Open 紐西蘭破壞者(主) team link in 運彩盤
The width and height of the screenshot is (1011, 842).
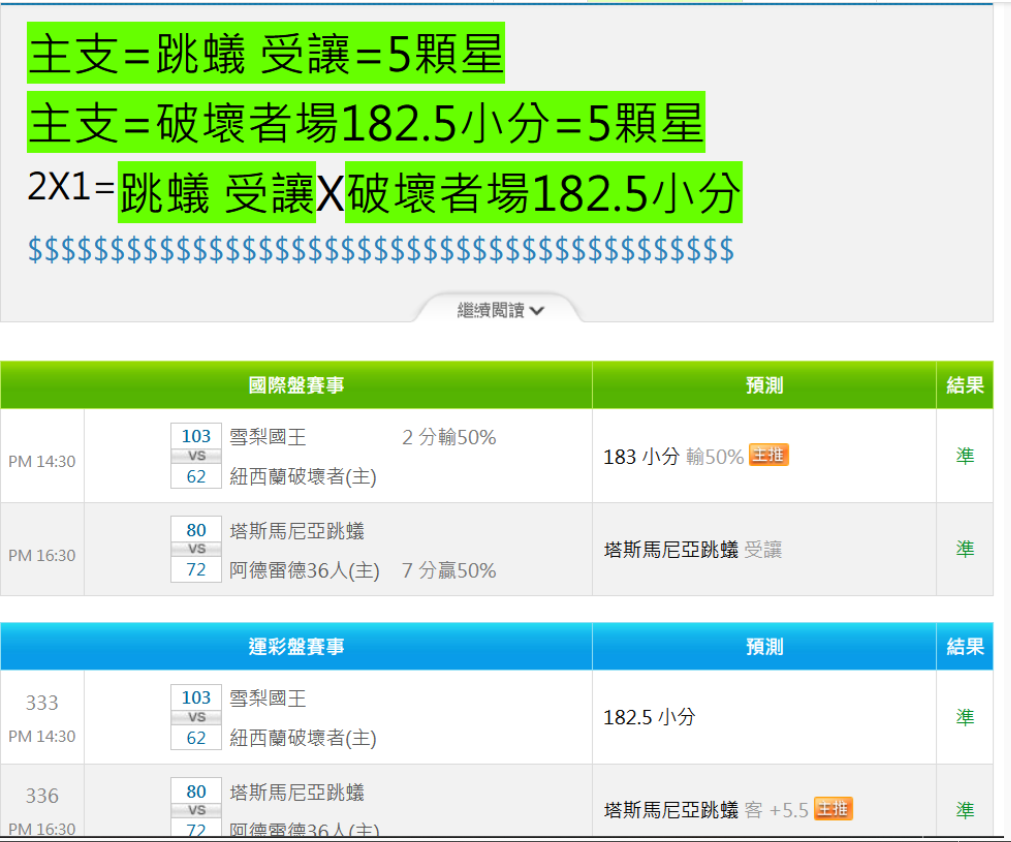tap(303, 738)
